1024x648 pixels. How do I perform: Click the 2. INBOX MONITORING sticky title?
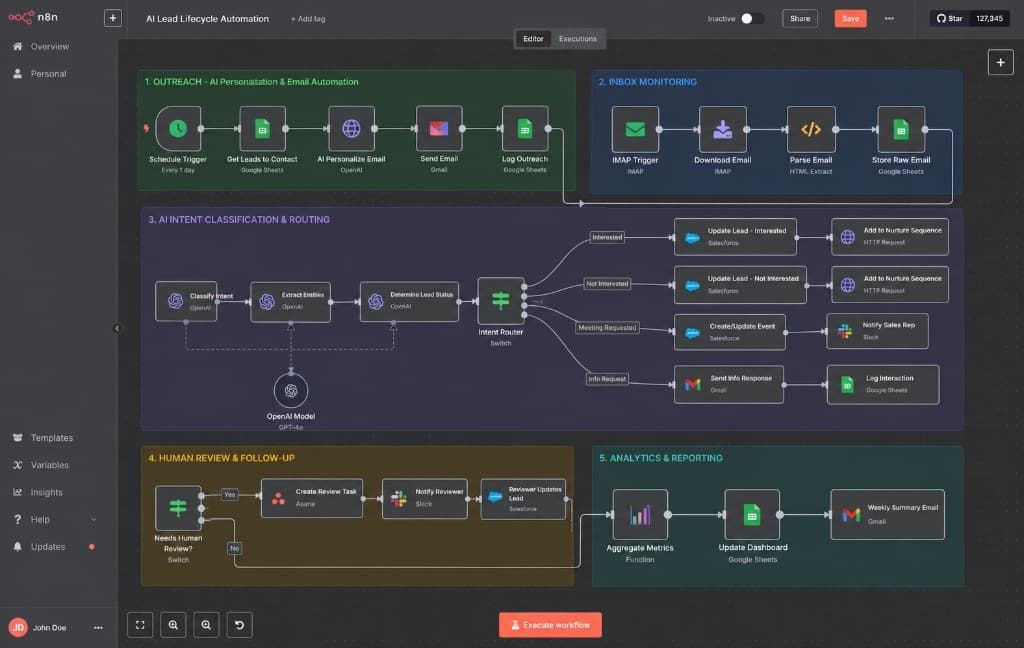click(x=647, y=82)
